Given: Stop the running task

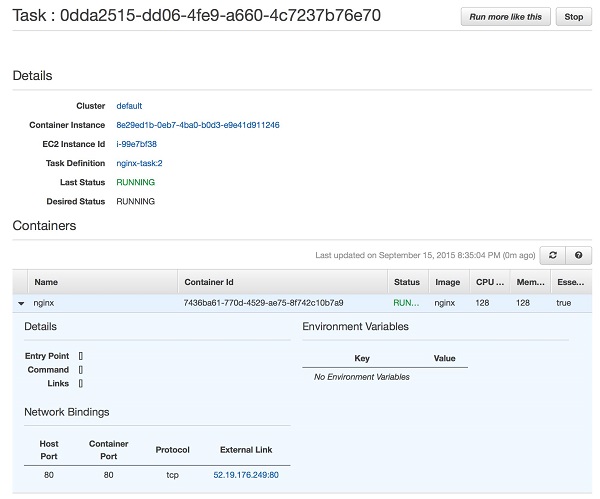Looking at the screenshot, I should (573, 17).
